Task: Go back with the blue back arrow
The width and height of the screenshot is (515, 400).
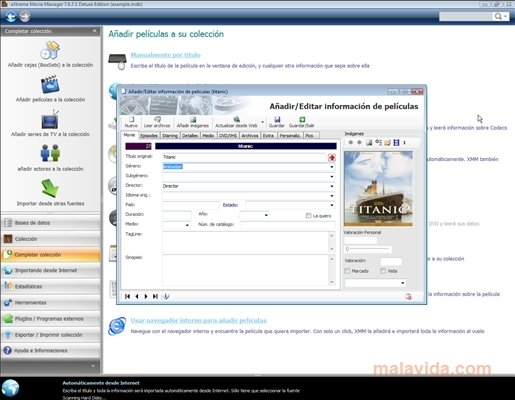Action: point(10,17)
